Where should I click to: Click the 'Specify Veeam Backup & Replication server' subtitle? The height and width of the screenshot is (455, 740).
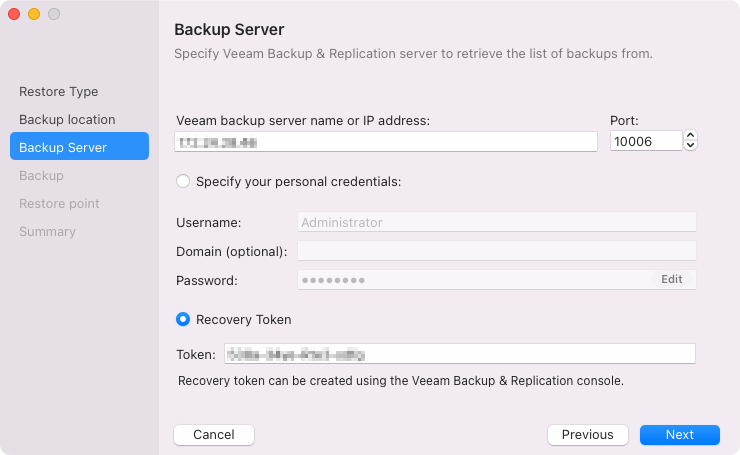pos(413,54)
